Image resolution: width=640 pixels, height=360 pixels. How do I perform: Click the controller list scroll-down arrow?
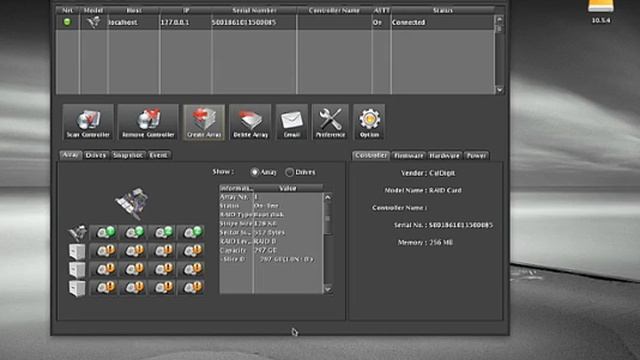pyautogui.click(x=500, y=90)
